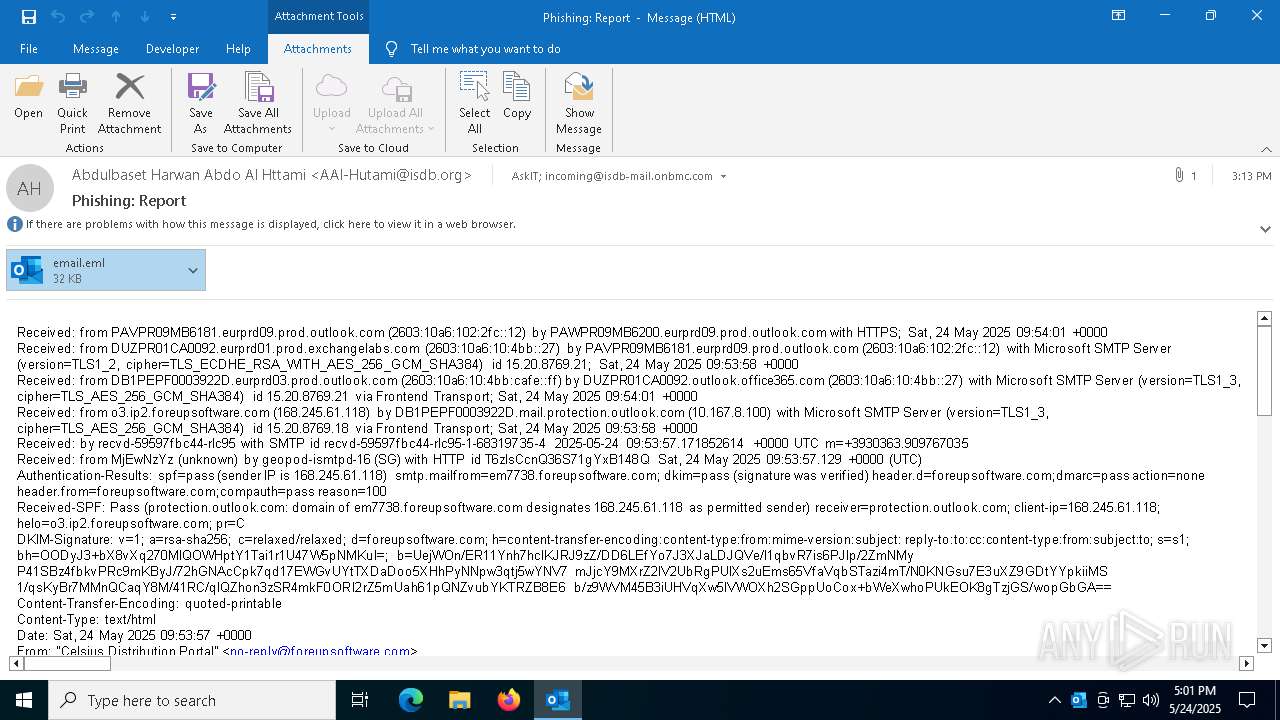Open the attachment with the Open icon
Image resolution: width=1280 pixels, height=720 pixels.
tap(29, 97)
